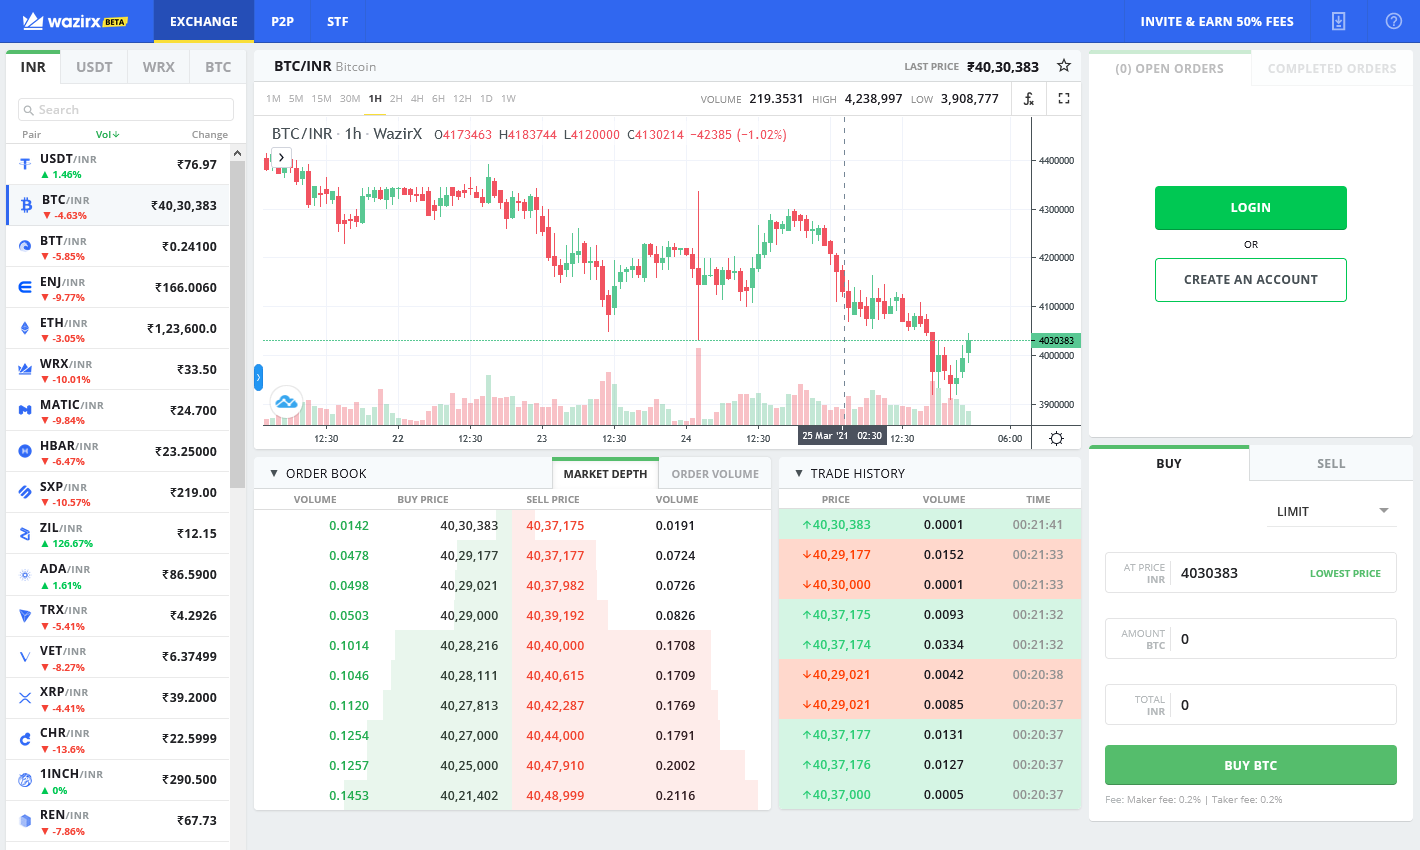Viewport: 1420px width, 850px height.
Task: Click the Ethereum coin icon
Action: [25, 328]
